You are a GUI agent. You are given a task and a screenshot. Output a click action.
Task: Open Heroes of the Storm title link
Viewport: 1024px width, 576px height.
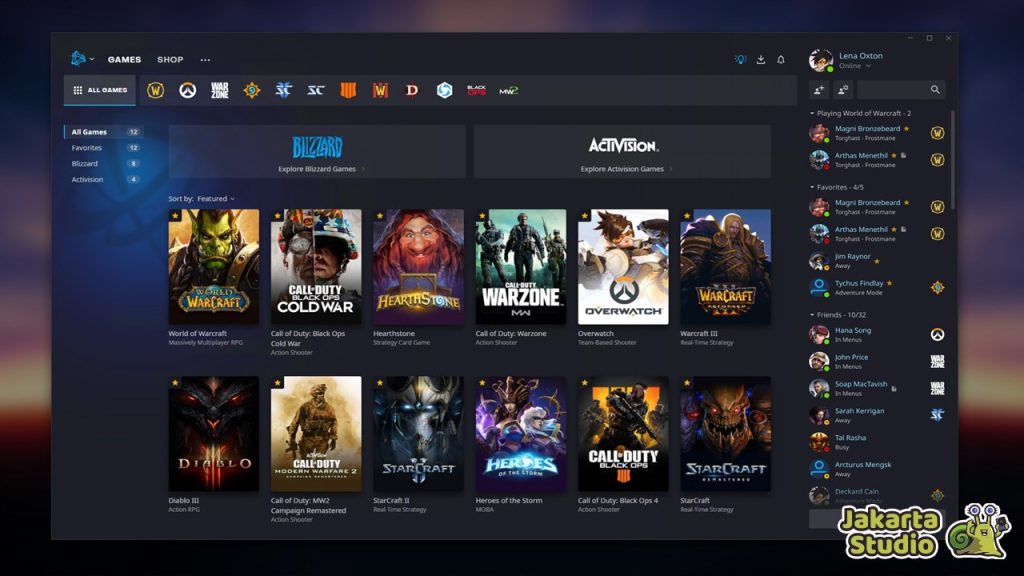click(x=509, y=501)
